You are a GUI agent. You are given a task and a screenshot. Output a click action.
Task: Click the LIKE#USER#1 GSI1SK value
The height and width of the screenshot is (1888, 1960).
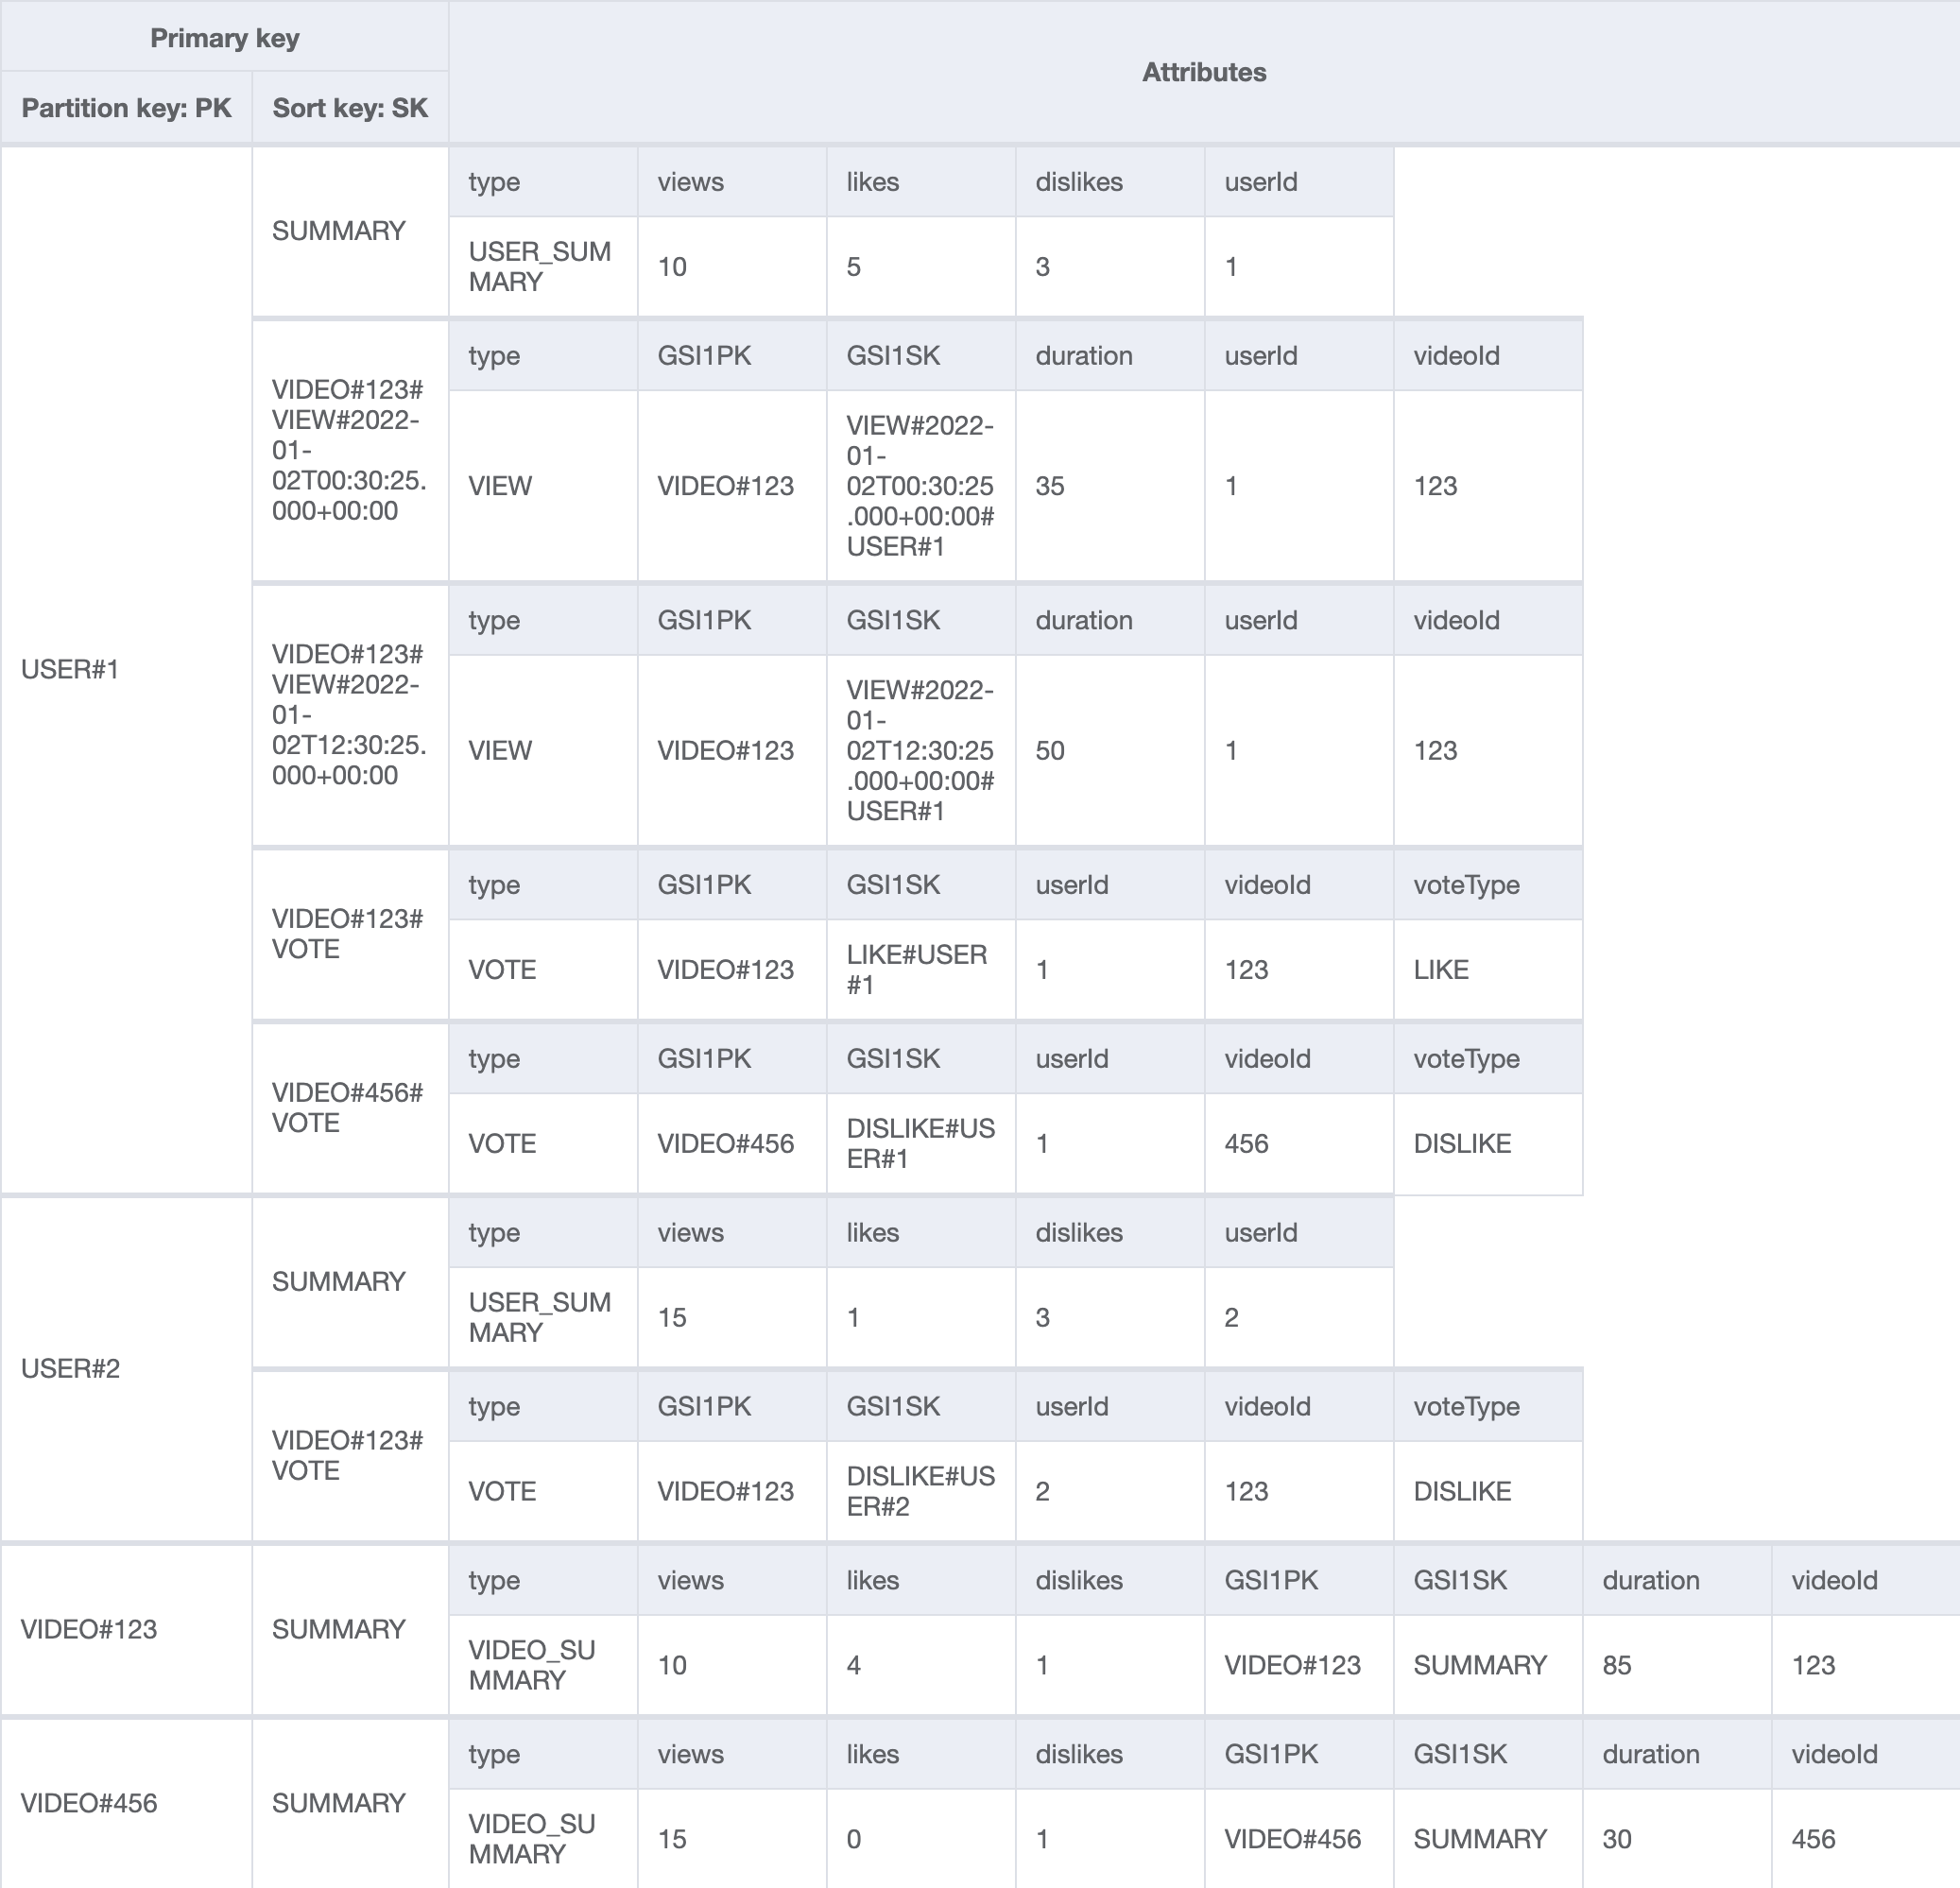tap(921, 970)
